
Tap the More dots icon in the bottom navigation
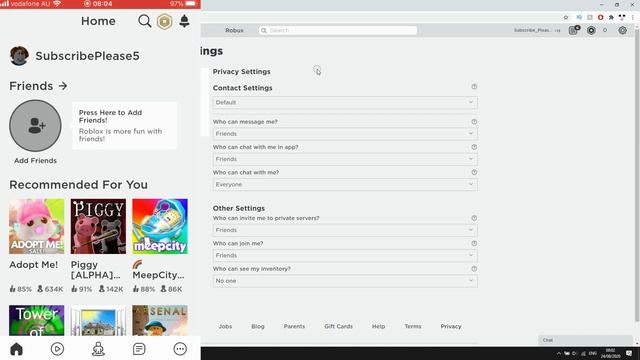180,349
